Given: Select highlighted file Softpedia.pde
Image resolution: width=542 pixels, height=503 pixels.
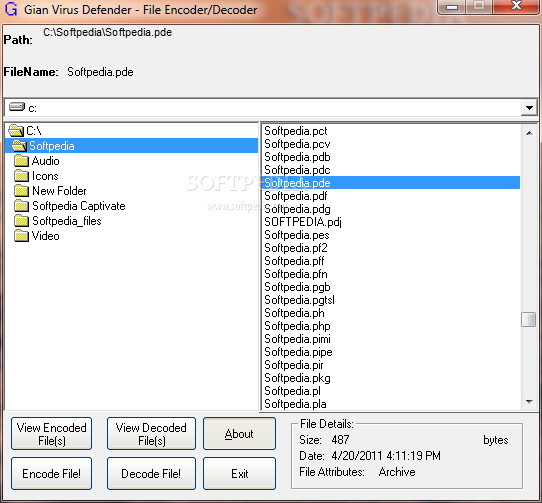Looking at the screenshot, I should [391, 183].
